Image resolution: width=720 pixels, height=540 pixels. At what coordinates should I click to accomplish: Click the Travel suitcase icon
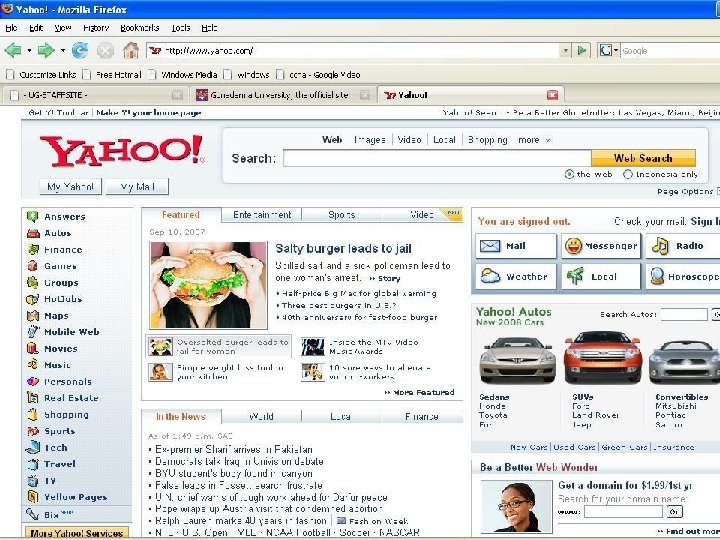click(33, 464)
